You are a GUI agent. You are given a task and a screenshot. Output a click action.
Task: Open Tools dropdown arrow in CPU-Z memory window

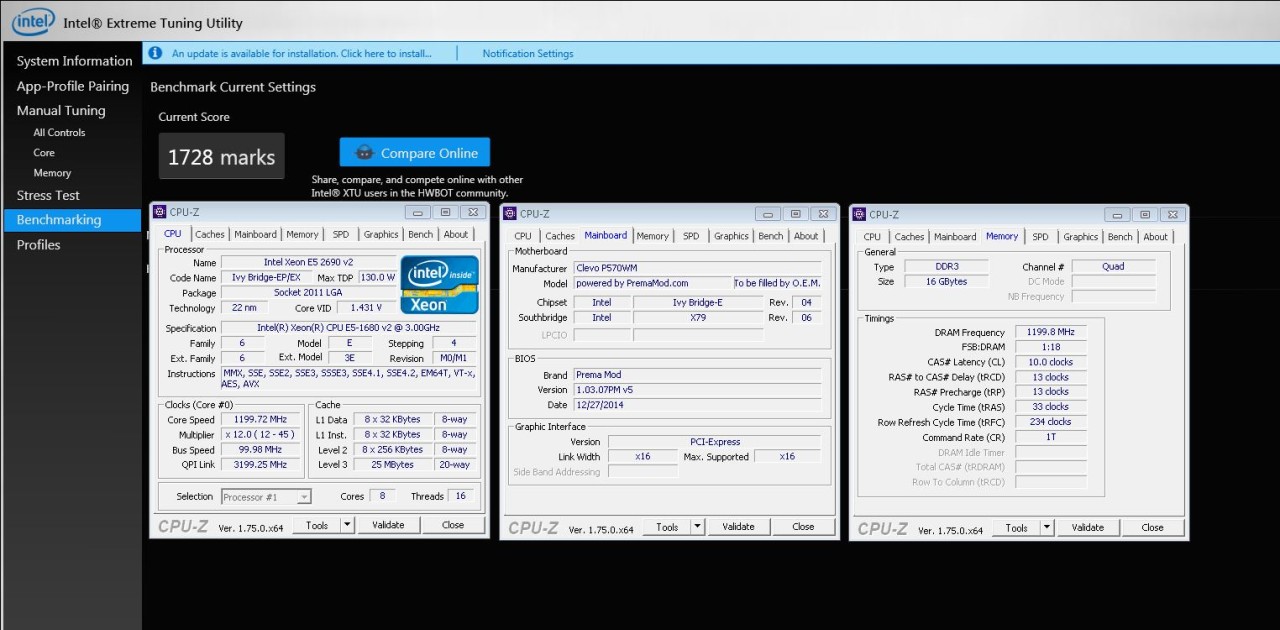(1047, 527)
